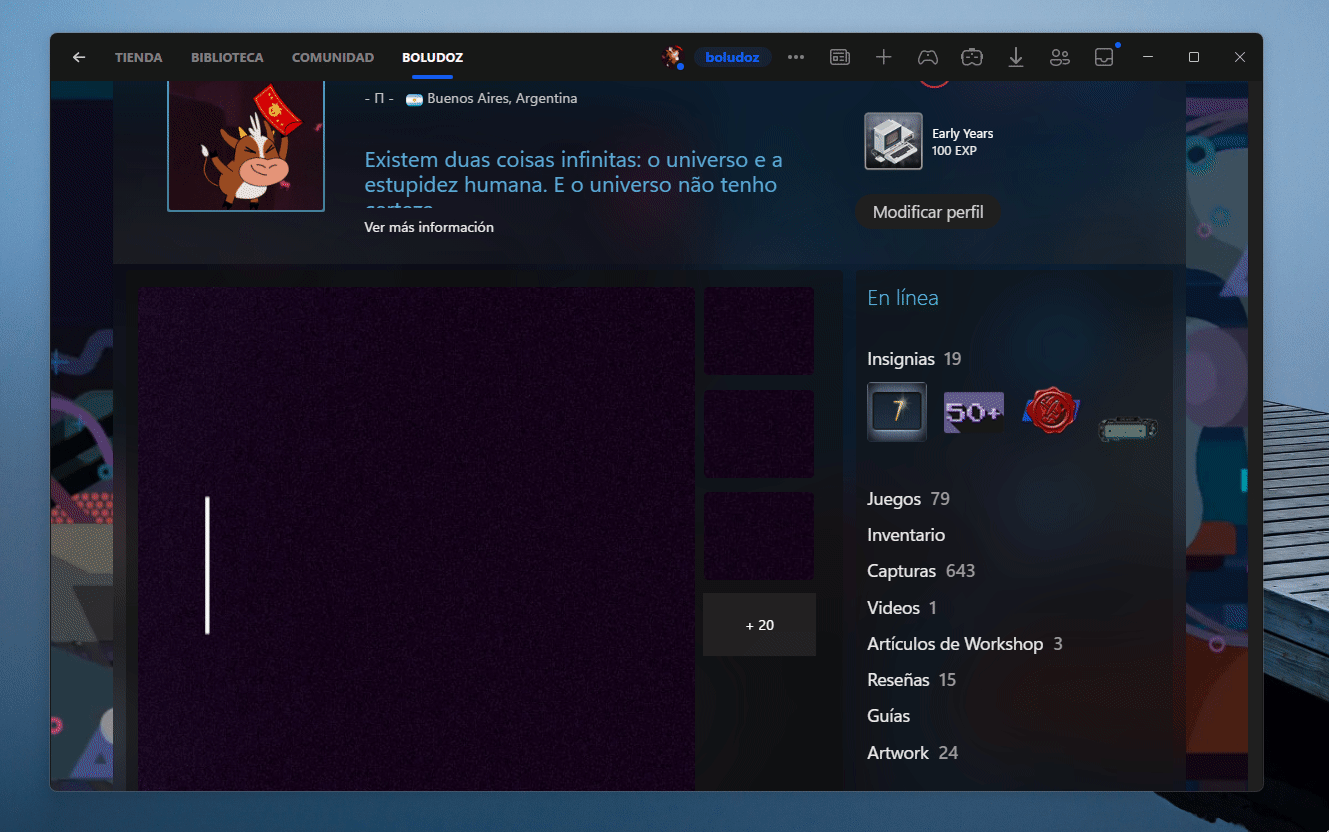Open Artículos de Workshop link
The height and width of the screenshot is (832, 1329).
(x=965, y=644)
